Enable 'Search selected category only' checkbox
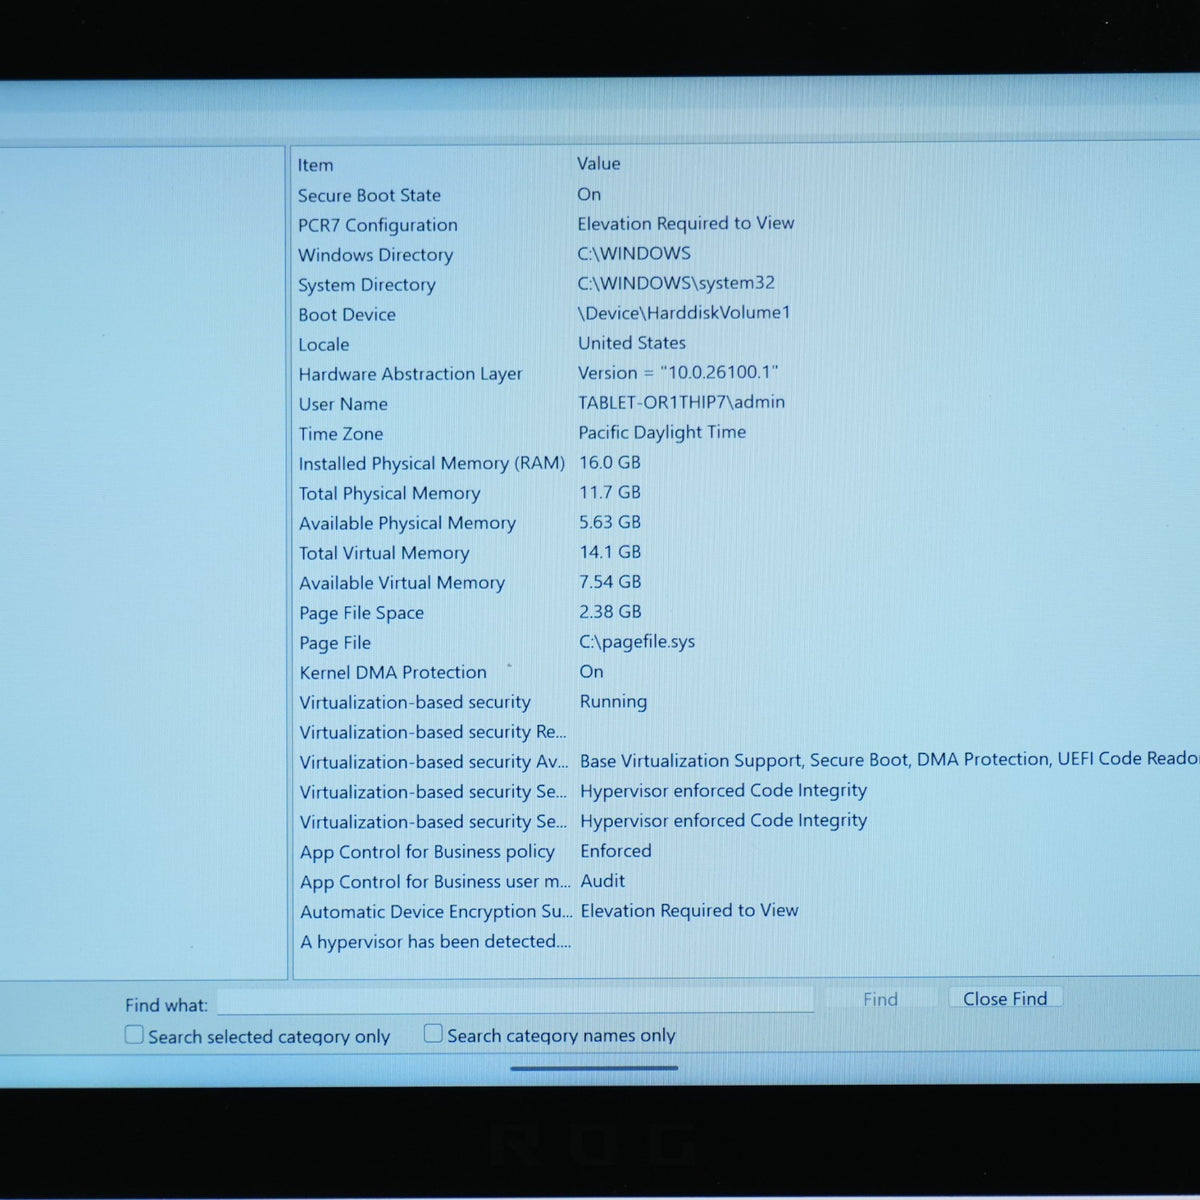Viewport: 1200px width, 1200px height. (134, 1035)
